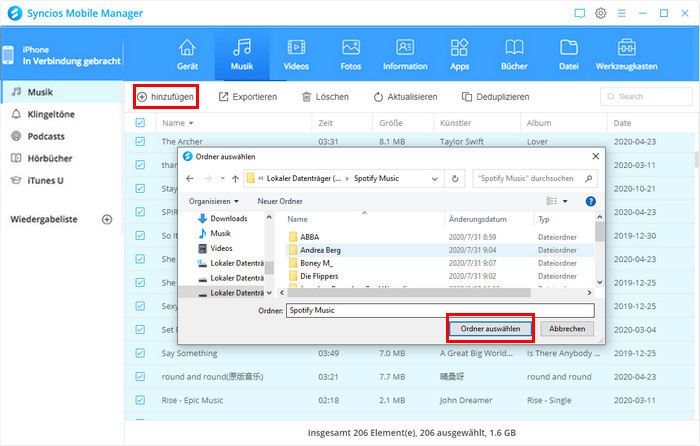
Task: Refresh the folder dialog view
Action: tap(455, 179)
